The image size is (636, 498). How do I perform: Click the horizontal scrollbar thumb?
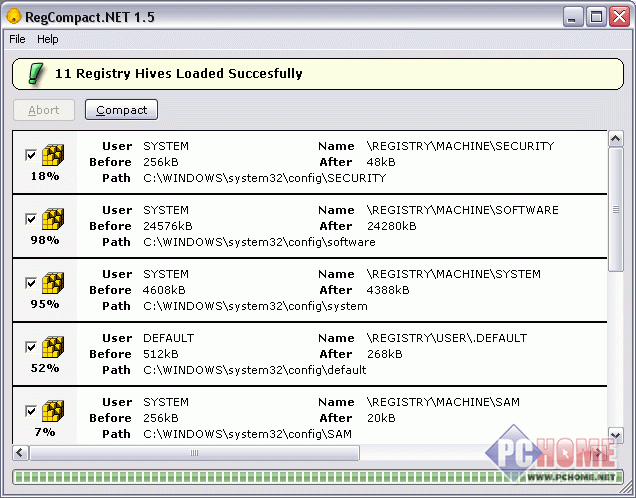coord(194,453)
